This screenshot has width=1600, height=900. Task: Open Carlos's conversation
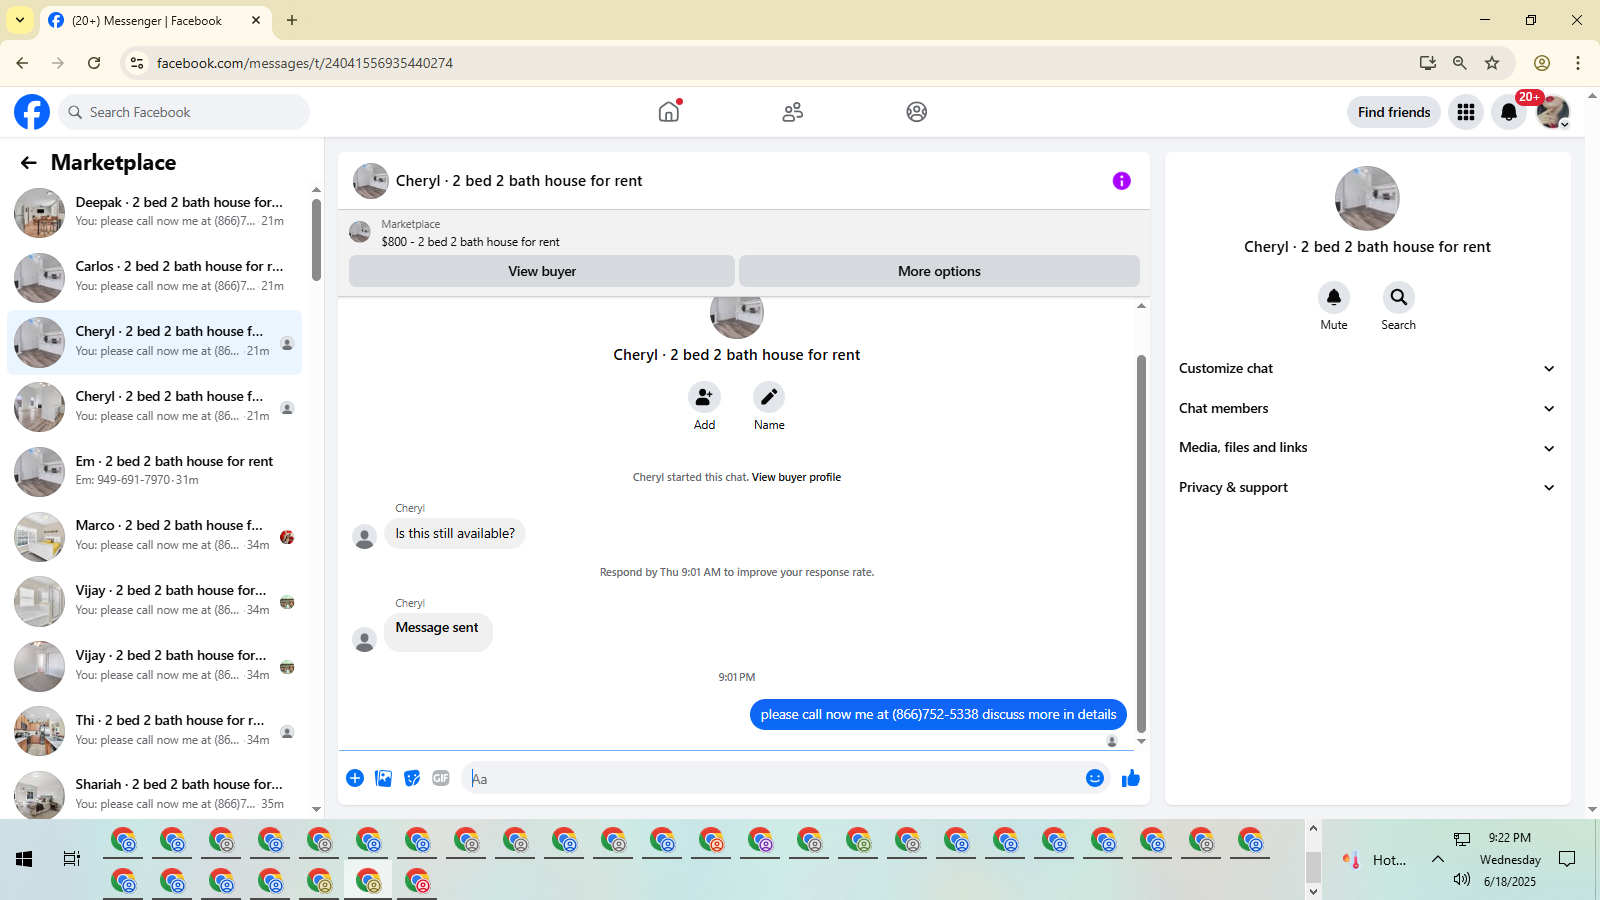155,277
